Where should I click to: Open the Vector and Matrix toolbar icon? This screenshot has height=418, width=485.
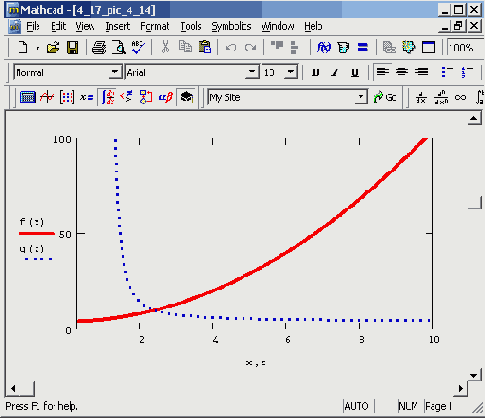[x=67, y=97]
